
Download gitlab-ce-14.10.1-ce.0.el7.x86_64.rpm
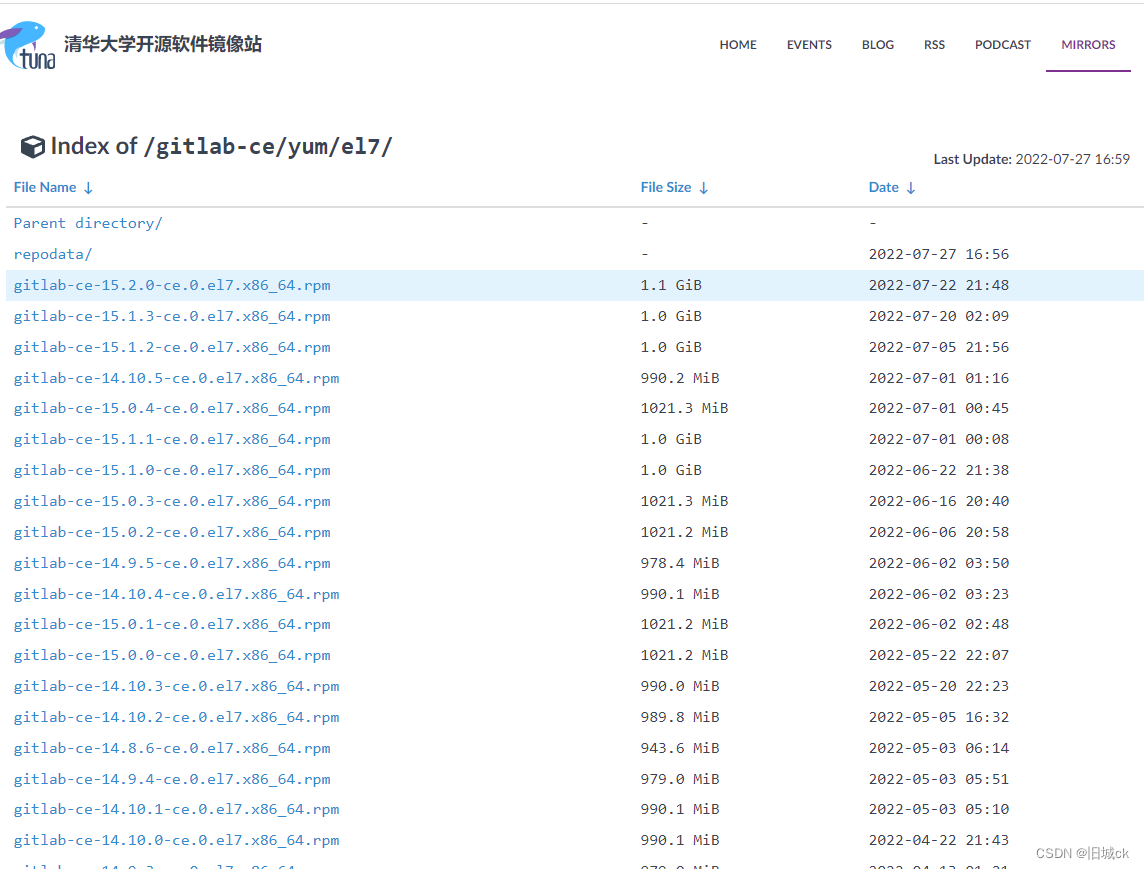click(x=177, y=809)
